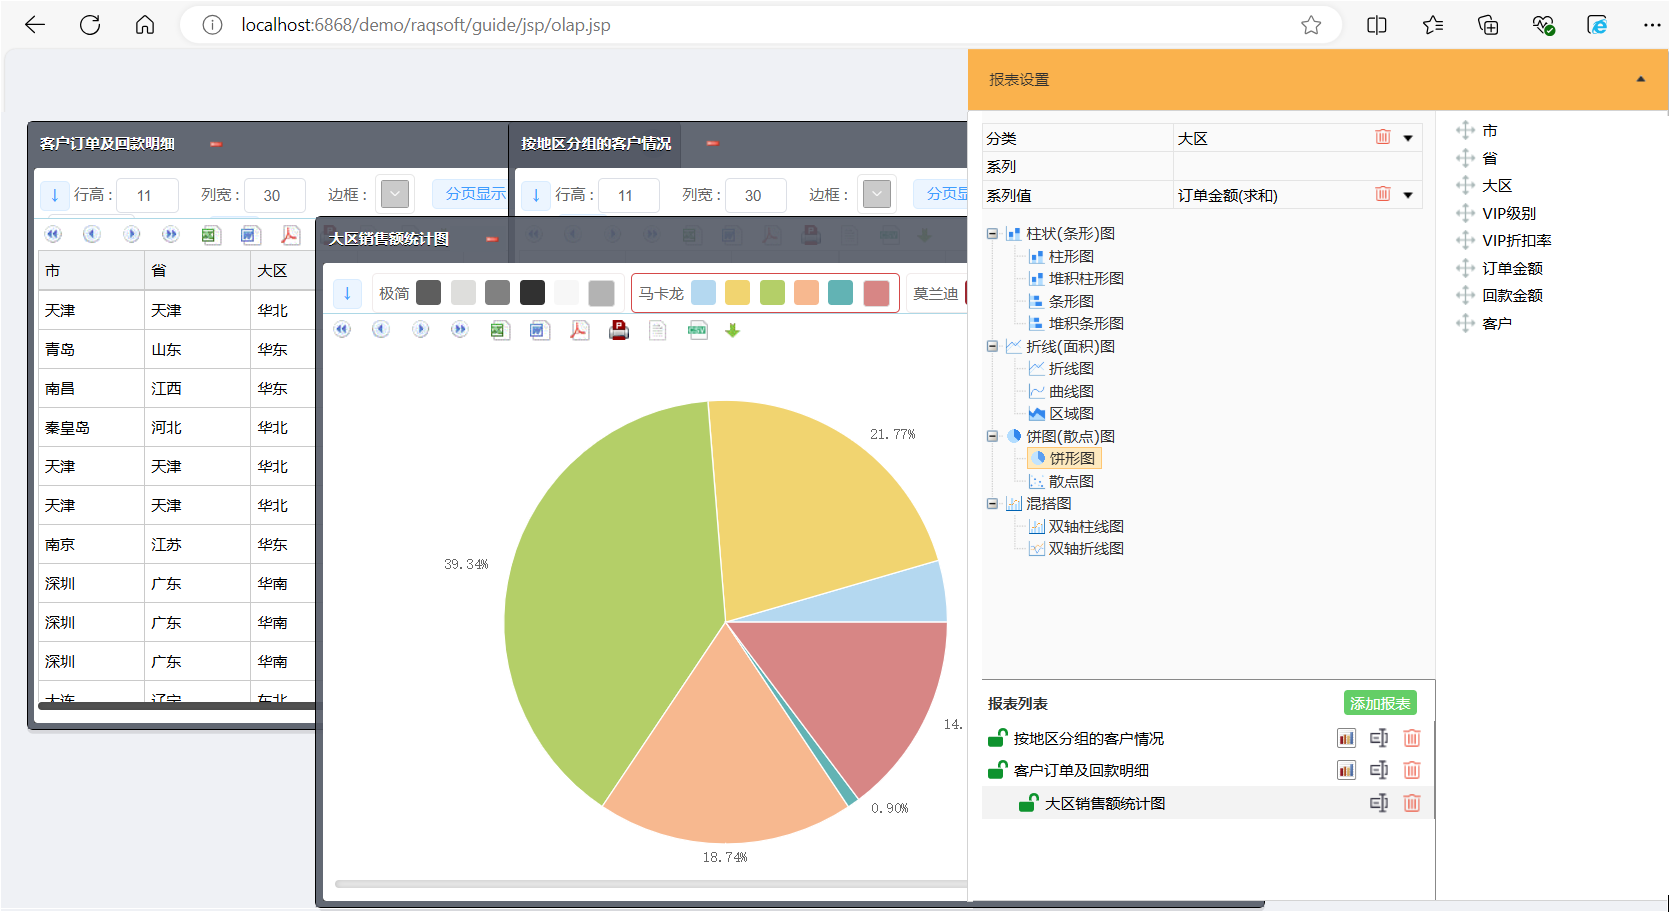Export the pie chart report to PDF
This screenshot has height=912, width=1670.
click(x=579, y=330)
